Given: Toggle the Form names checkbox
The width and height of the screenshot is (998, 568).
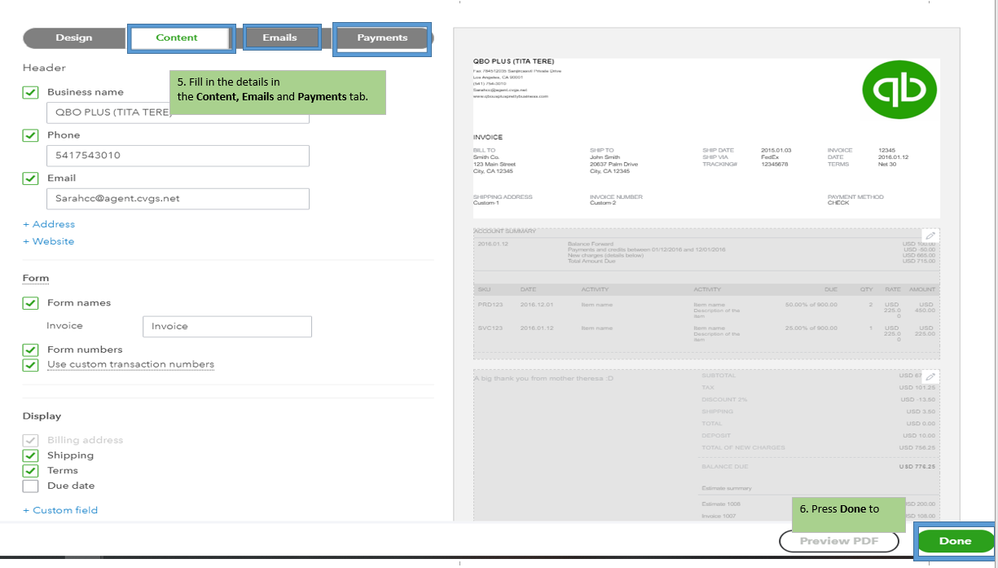Looking at the screenshot, I should (31, 303).
